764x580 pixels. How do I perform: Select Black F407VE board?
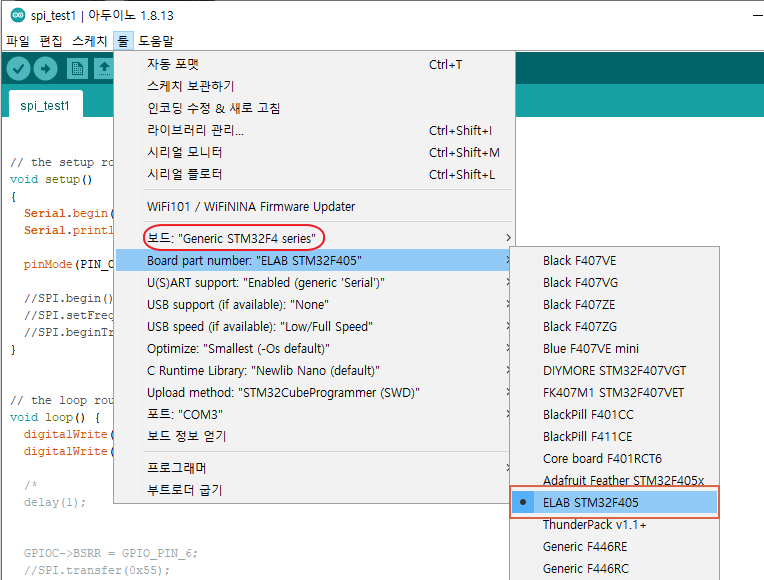[x=614, y=261]
